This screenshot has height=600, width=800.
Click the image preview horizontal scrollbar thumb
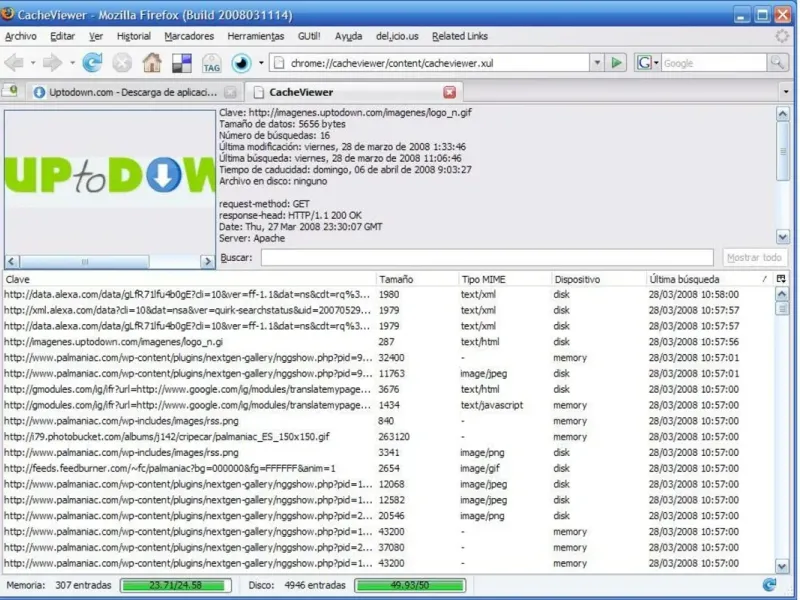point(85,262)
